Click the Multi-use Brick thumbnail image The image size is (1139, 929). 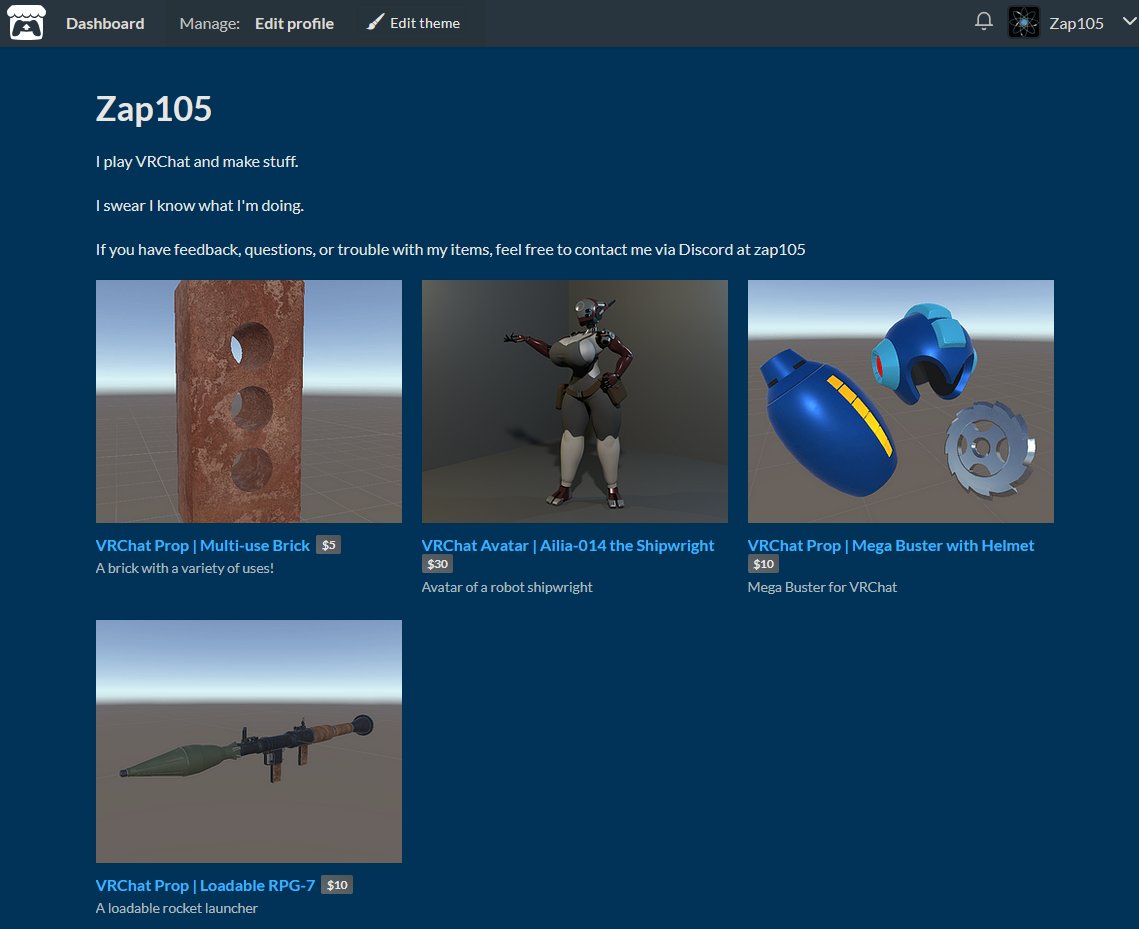[248, 401]
